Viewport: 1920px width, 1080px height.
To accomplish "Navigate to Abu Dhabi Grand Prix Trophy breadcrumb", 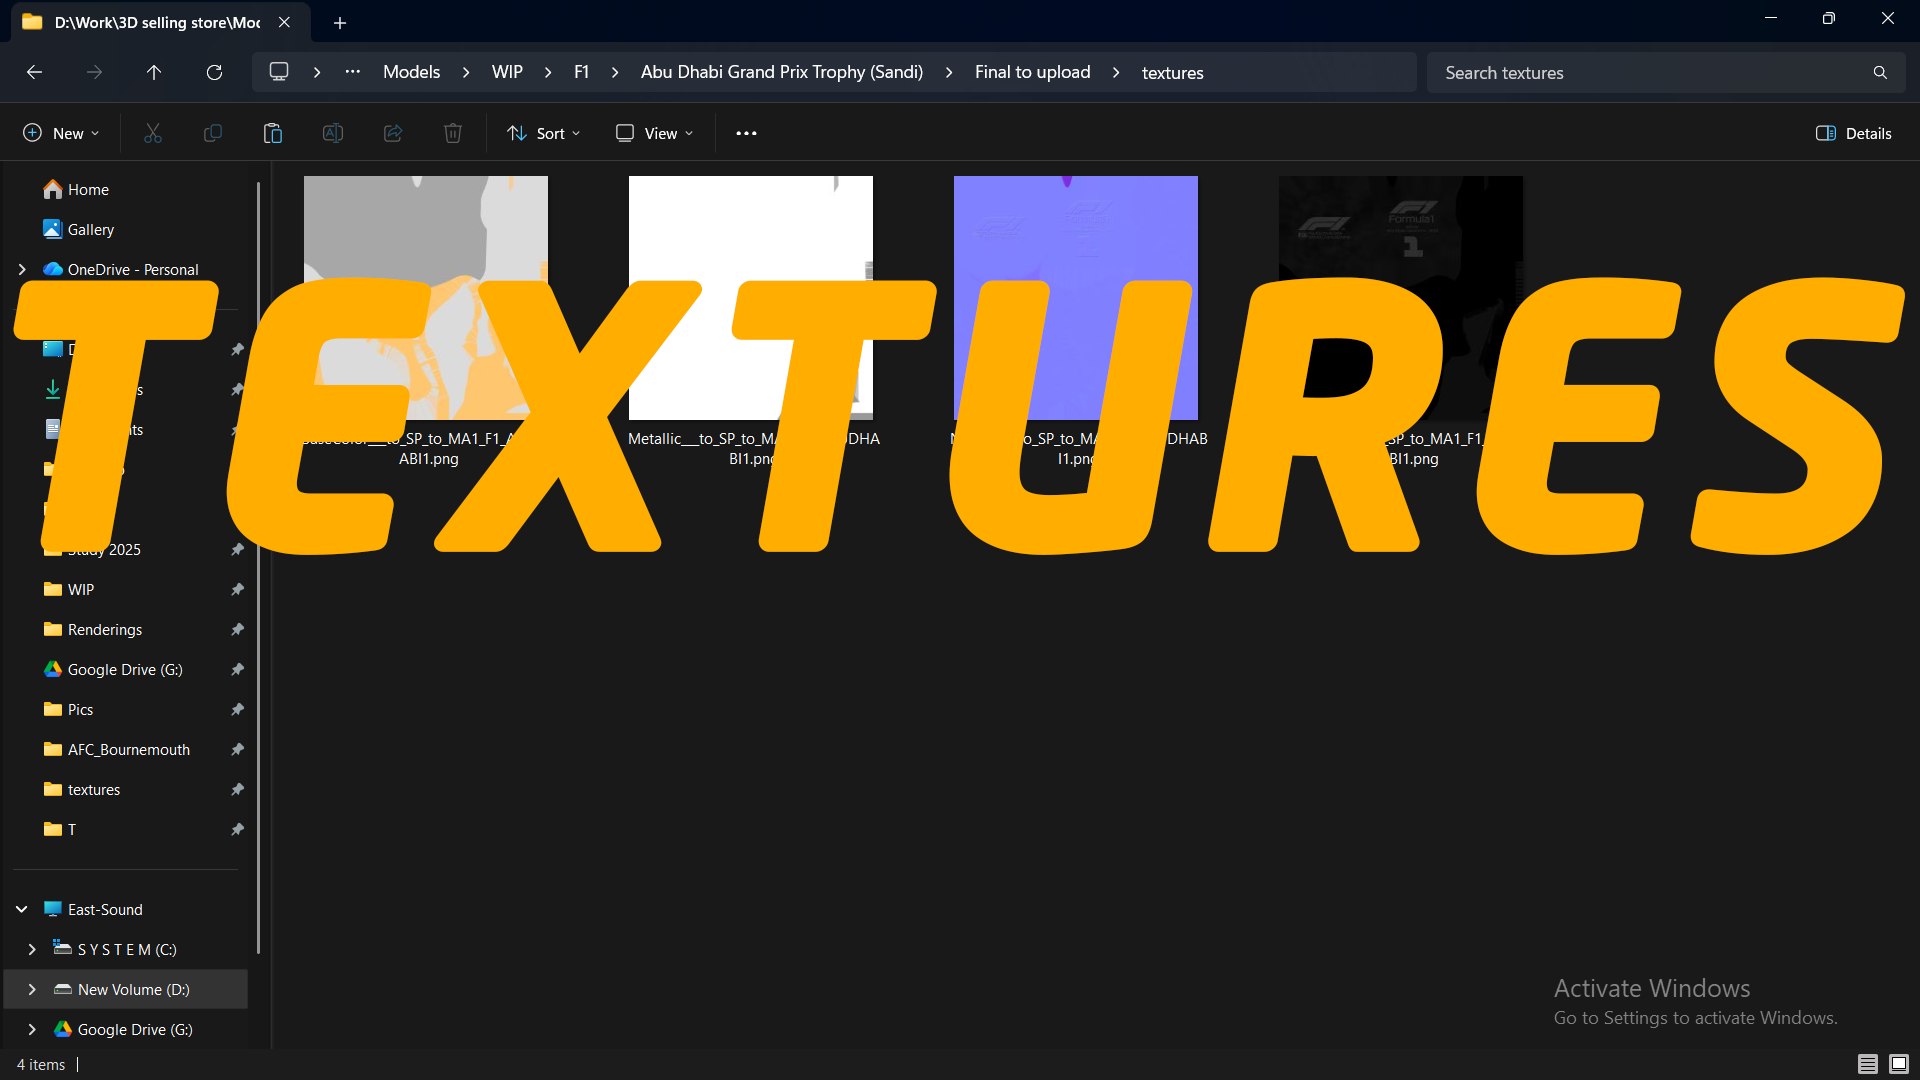I will (x=781, y=72).
